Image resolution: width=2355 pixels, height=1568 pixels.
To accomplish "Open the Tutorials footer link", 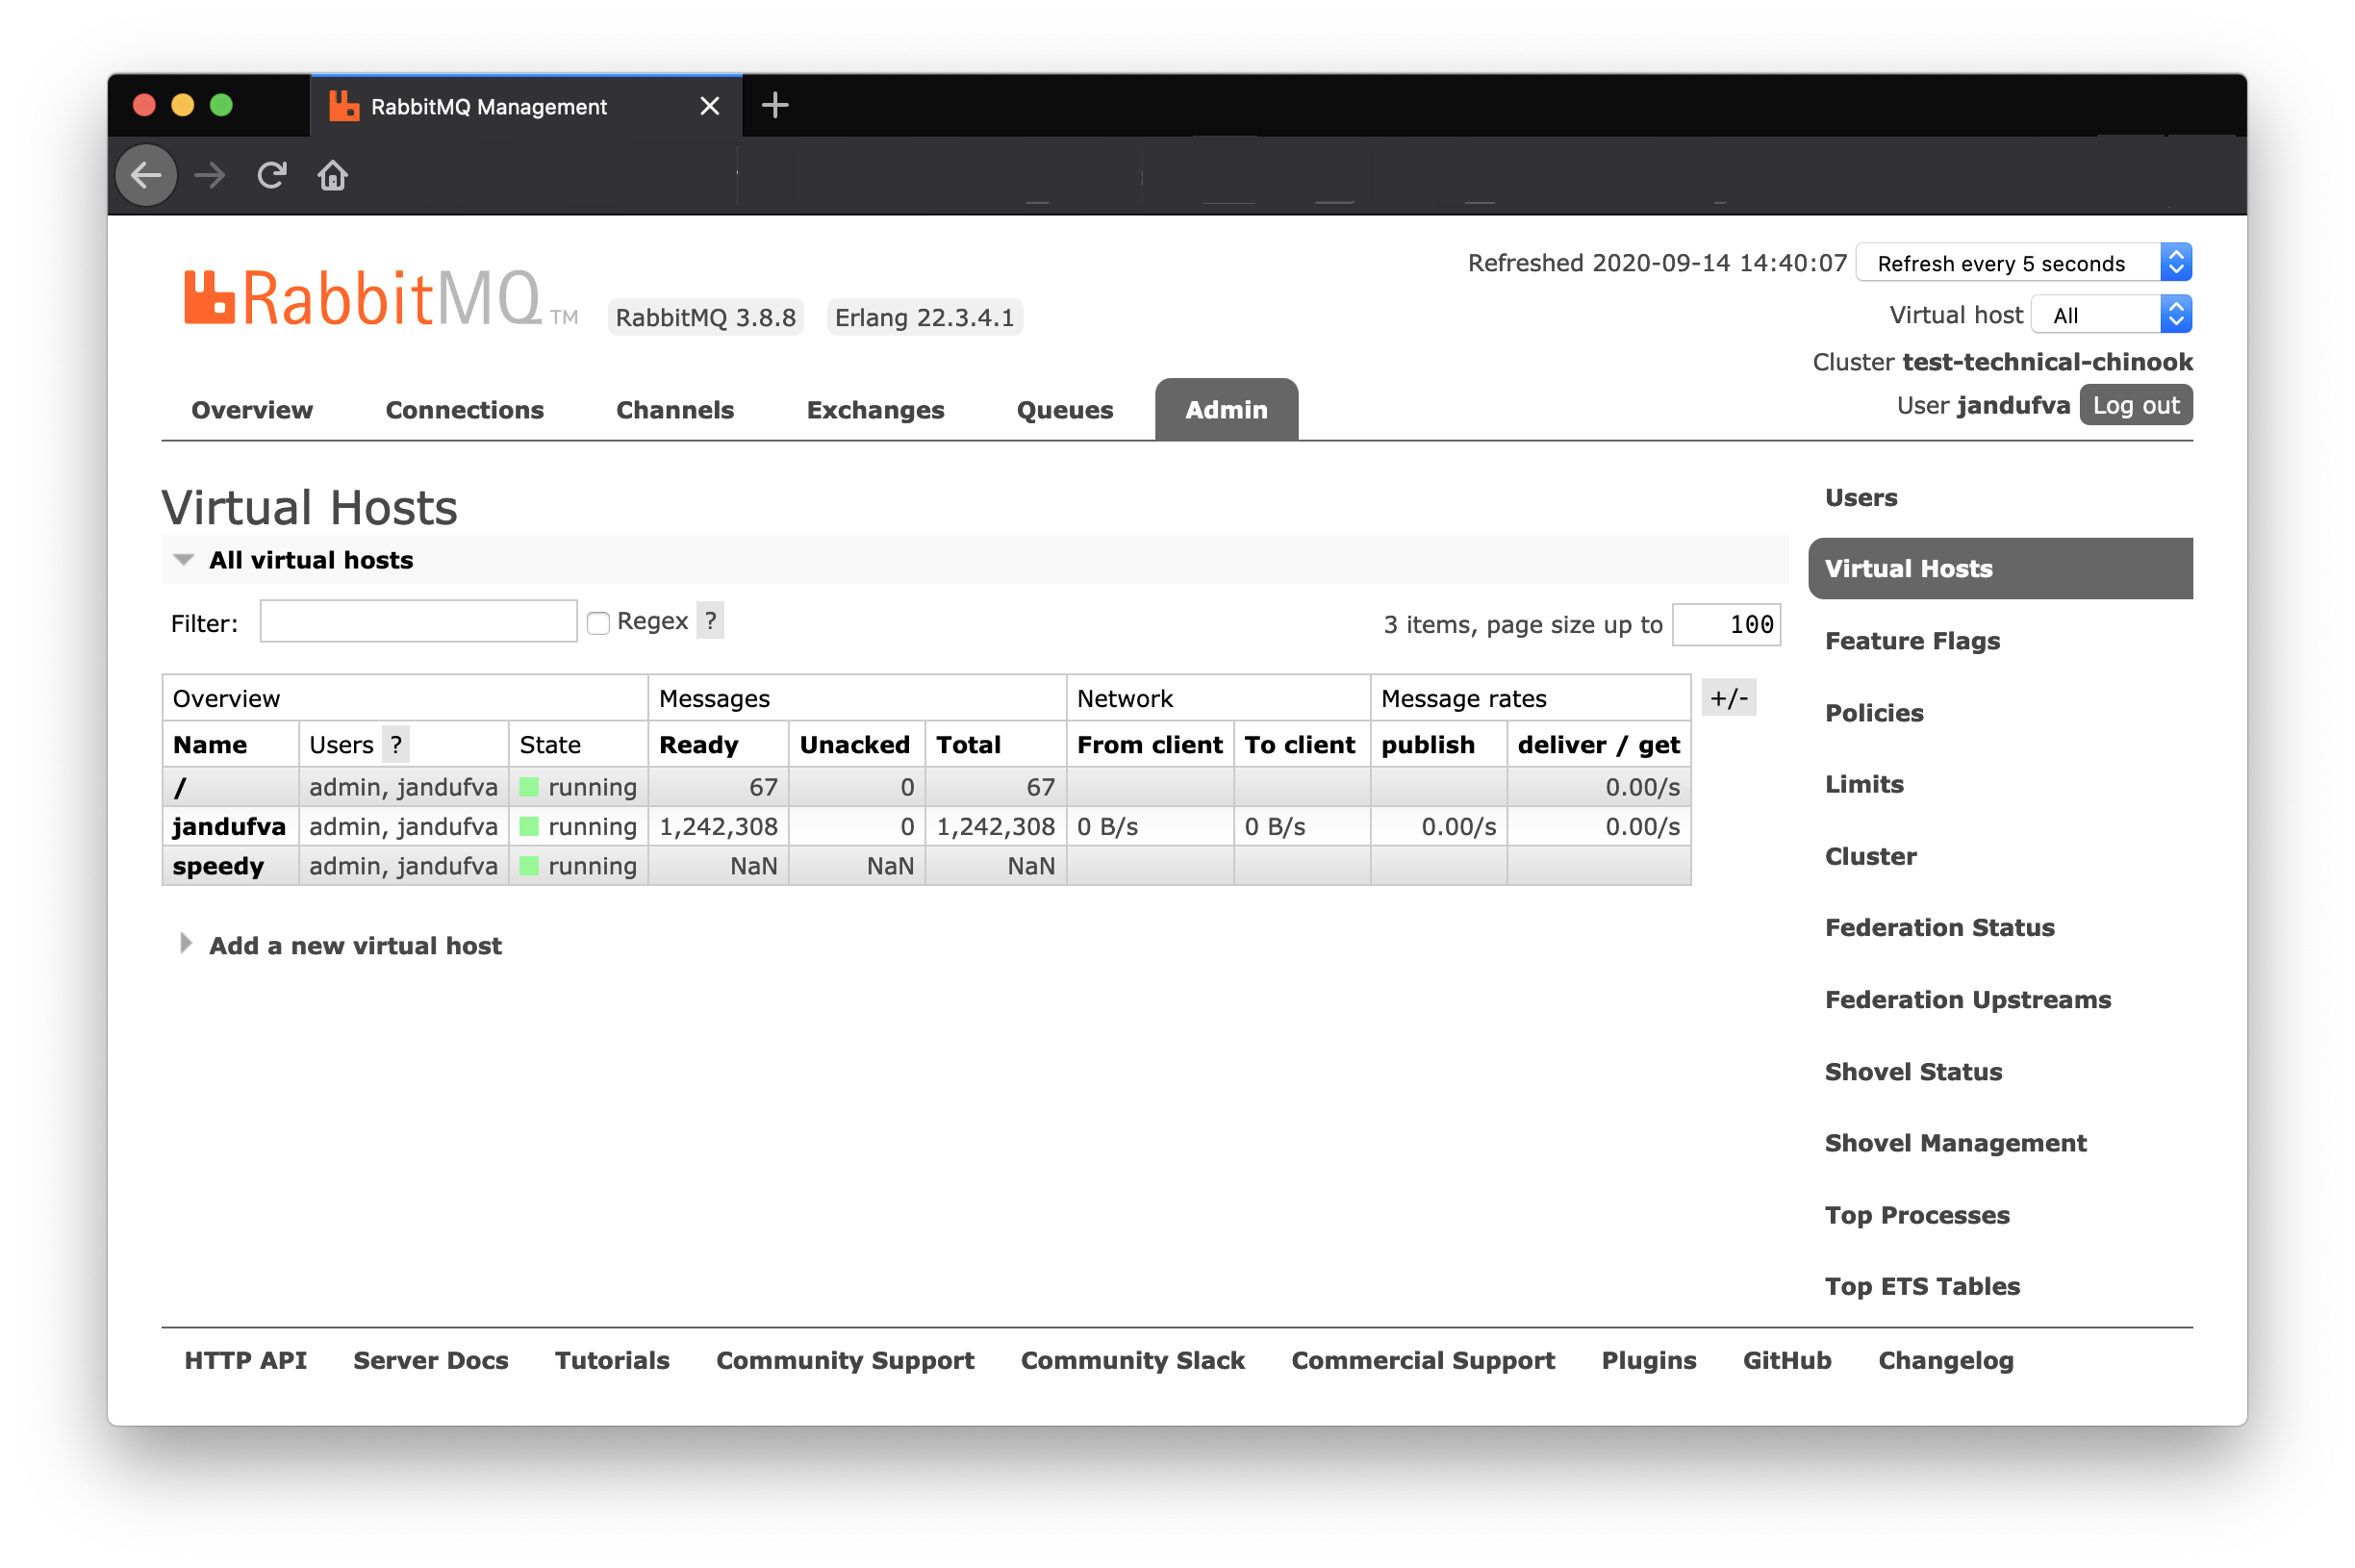I will click(612, 1360).
